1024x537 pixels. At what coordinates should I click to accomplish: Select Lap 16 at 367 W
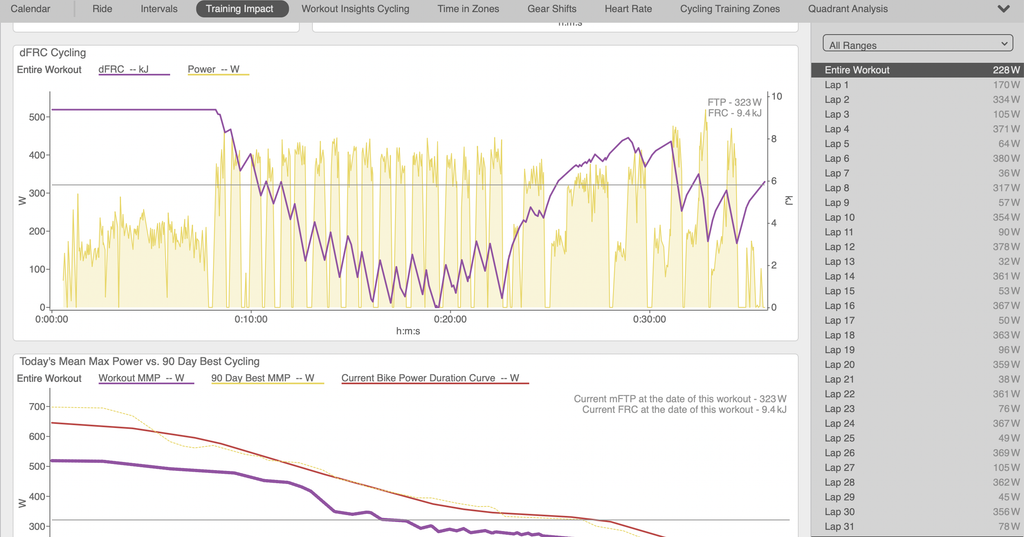pyautogui.click(x=918, y=306)
